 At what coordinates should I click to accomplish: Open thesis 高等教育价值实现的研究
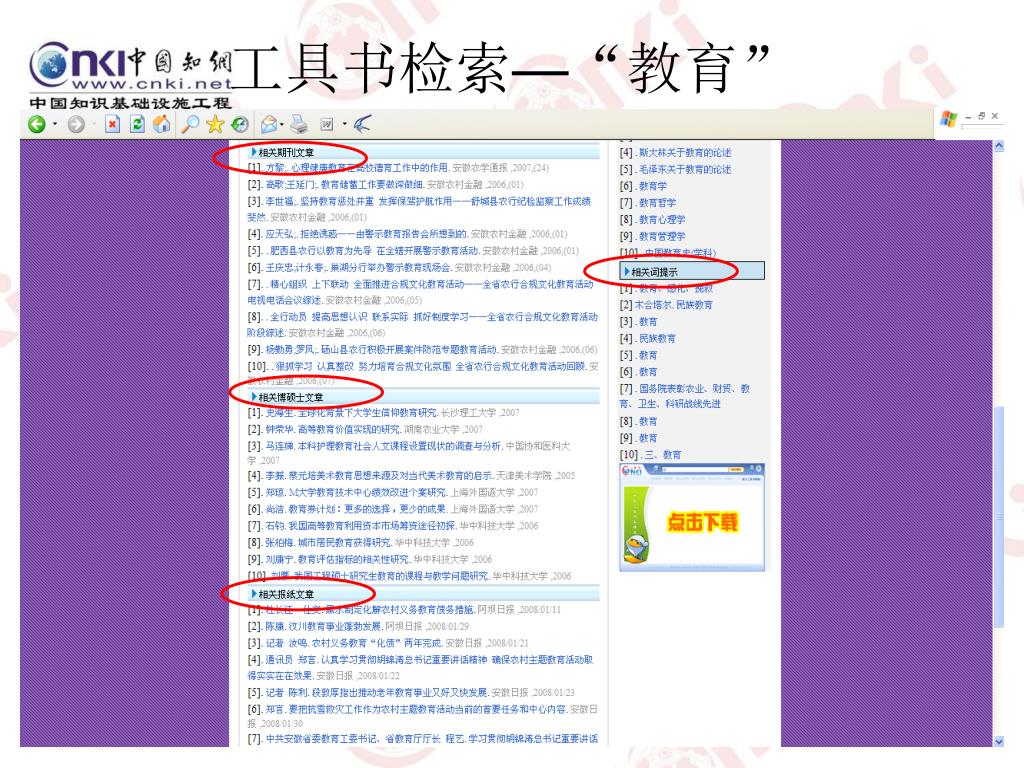(349, 429)
